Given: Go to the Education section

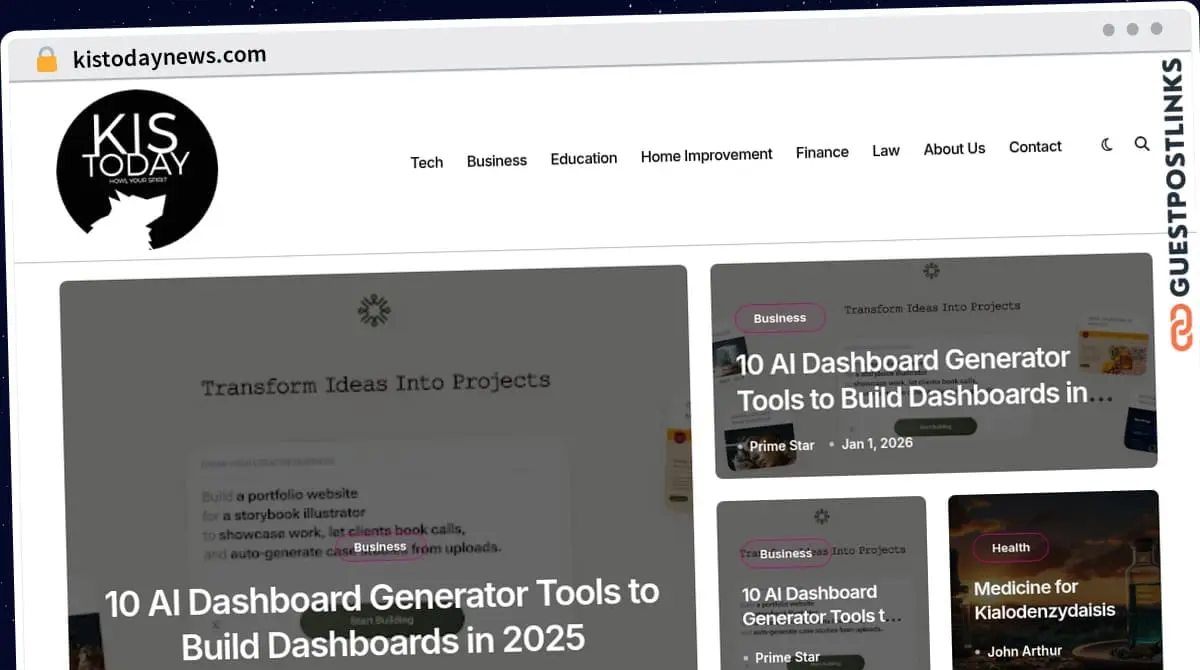Looking at the screenshot, I should pyautogui.click(x=583, y=158).
